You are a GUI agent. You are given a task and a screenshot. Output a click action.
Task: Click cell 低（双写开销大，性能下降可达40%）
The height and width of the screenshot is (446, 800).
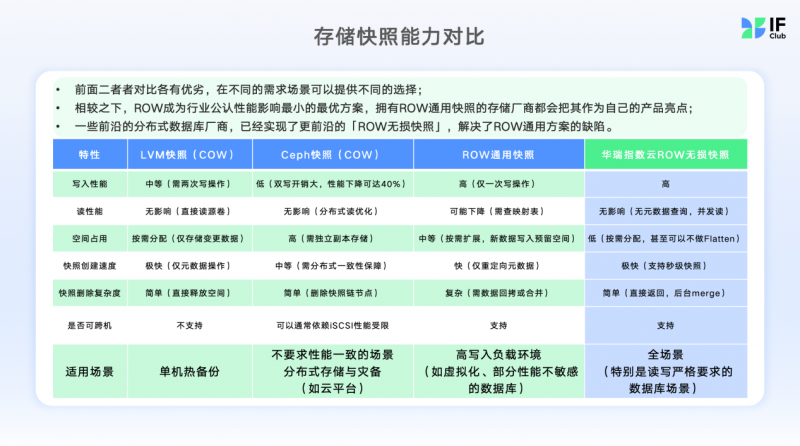click(x=333, y=184)
